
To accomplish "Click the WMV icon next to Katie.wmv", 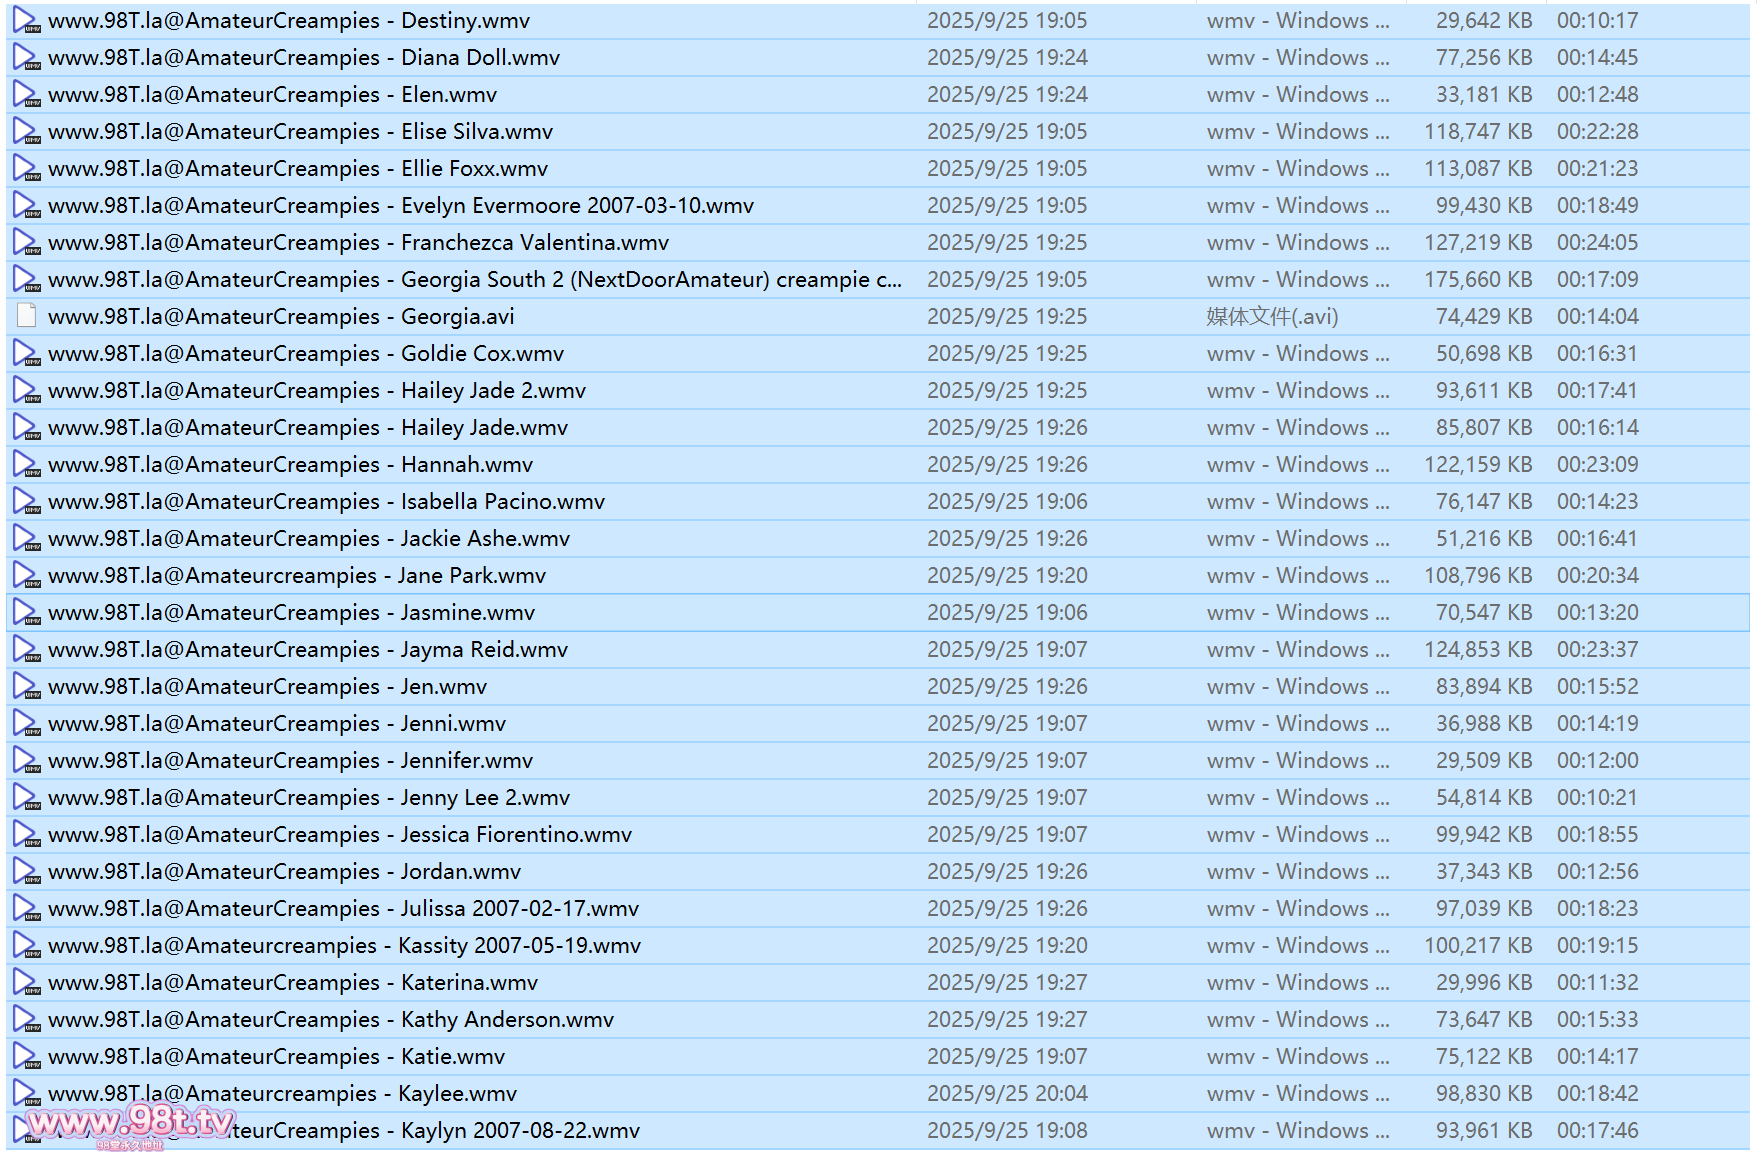I will 26,1057.
